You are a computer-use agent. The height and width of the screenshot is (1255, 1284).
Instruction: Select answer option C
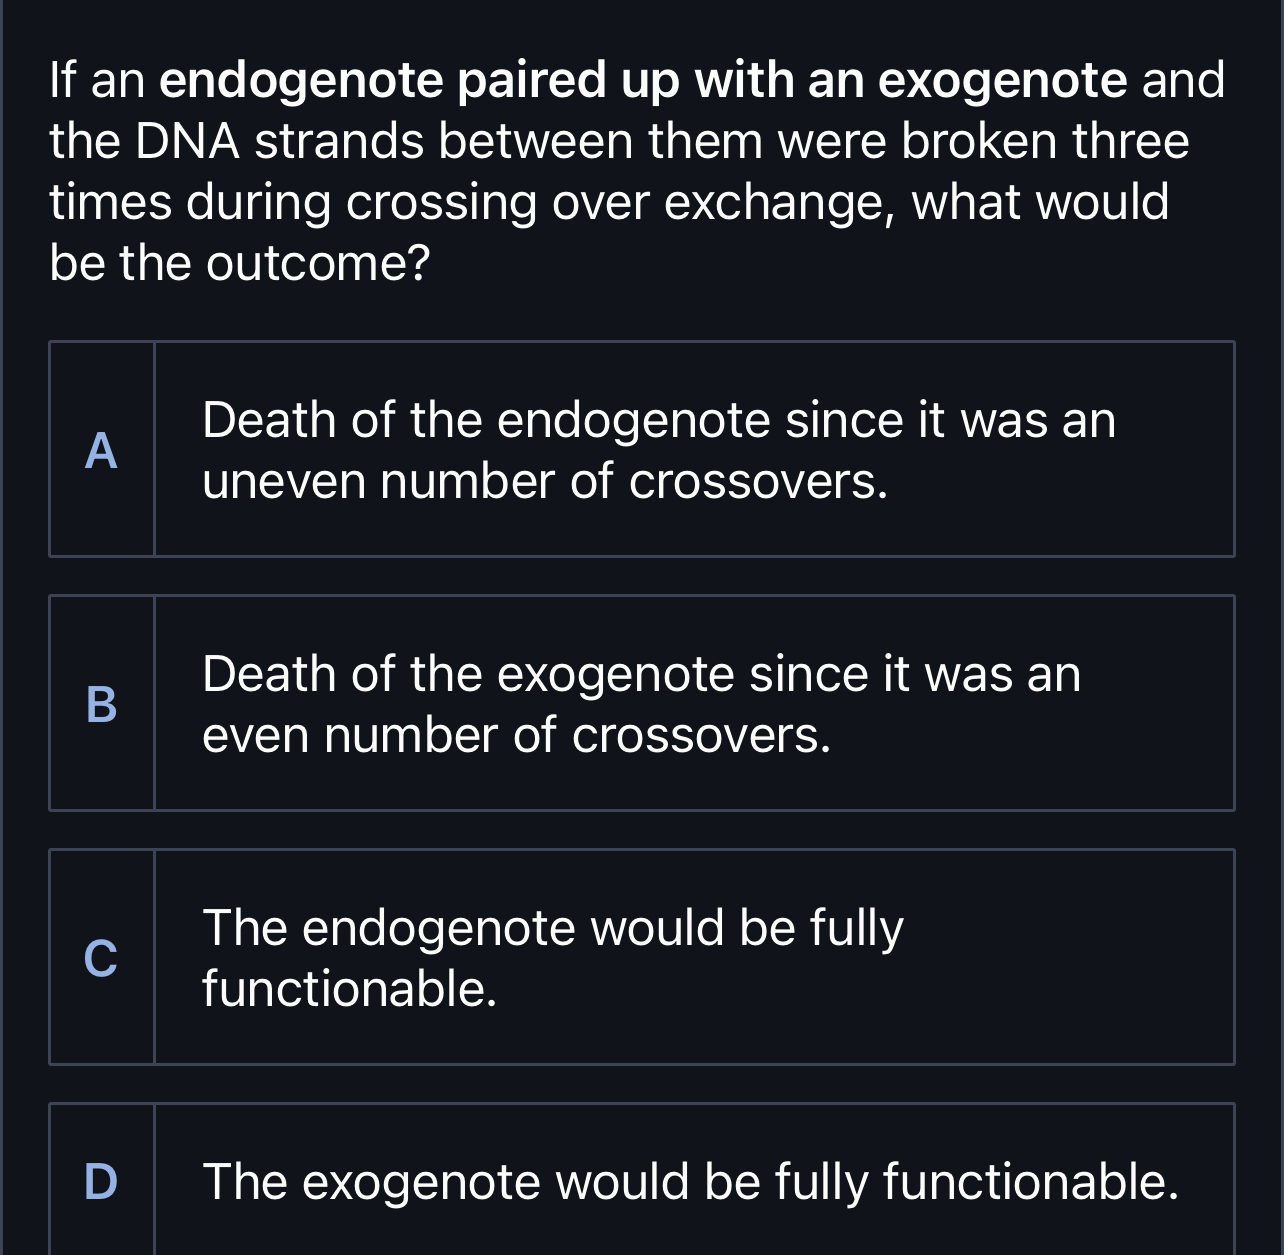point(640,955)
